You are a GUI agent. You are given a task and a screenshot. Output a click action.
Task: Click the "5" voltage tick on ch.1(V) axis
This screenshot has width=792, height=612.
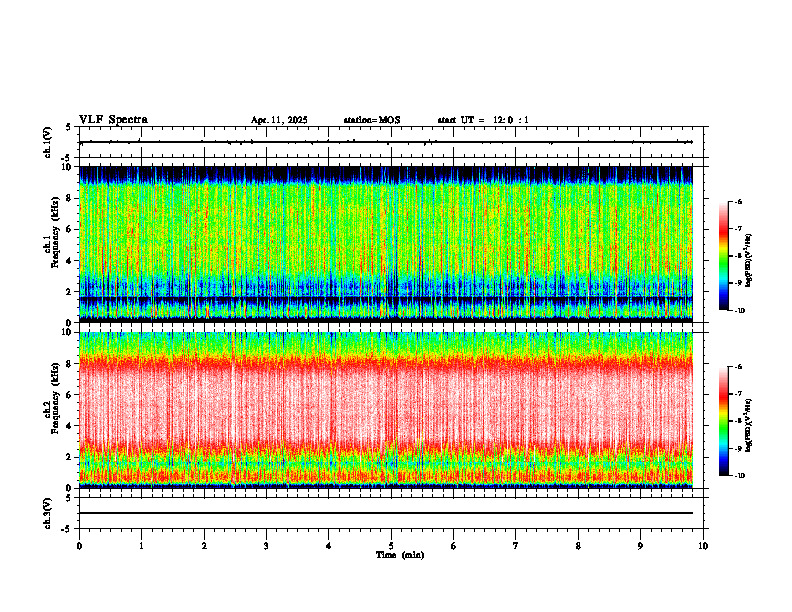68,127
